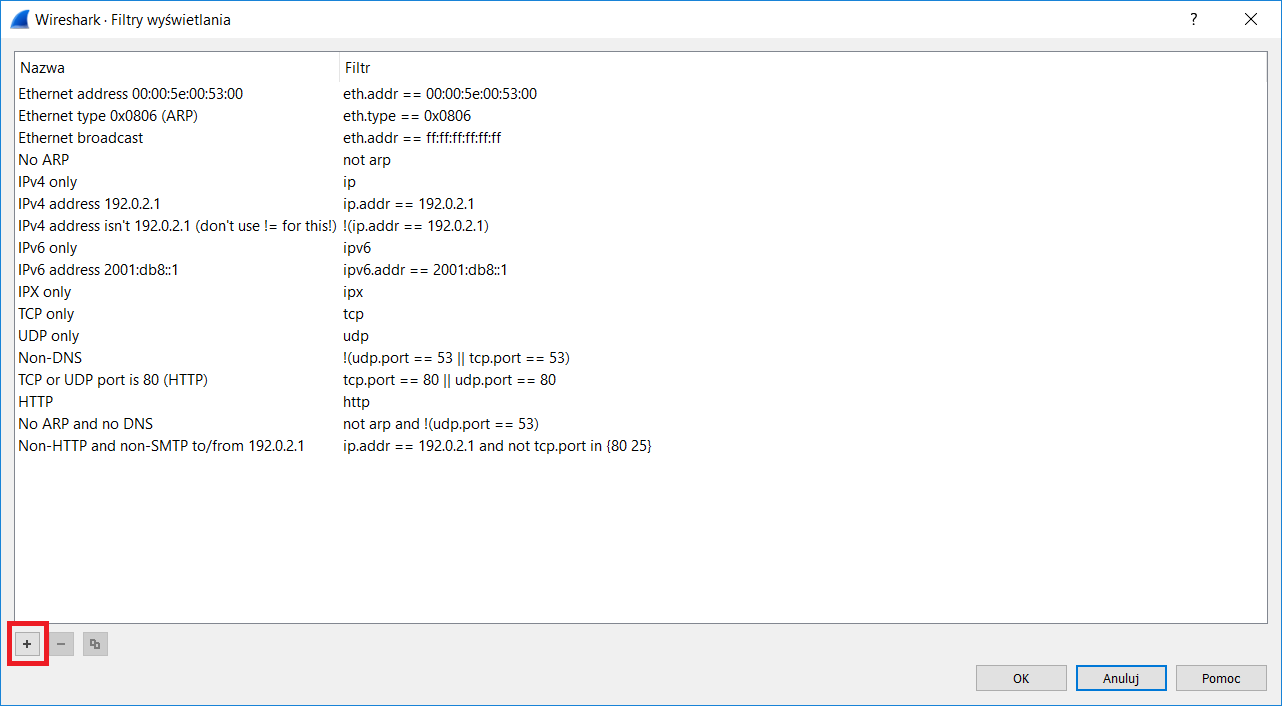The width and height of the screenshot is (1282, 706).
Task: Open help via Pomoc button
Action: coord(1221,678)
